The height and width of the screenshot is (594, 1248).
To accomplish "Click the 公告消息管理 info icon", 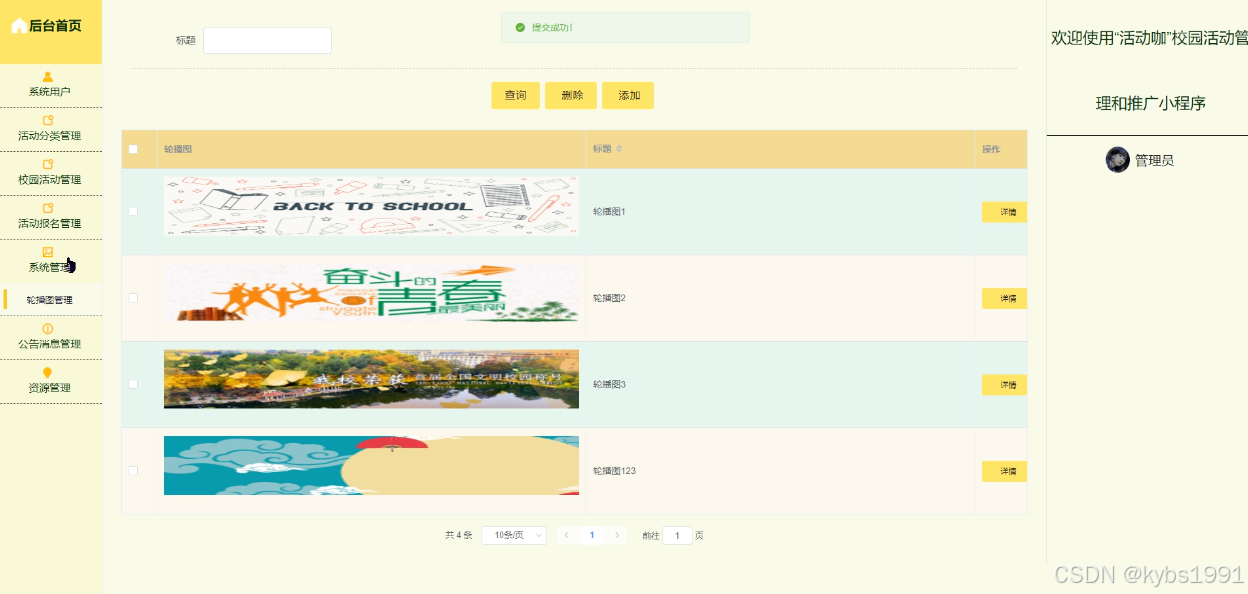I will (x=48, y=328).
